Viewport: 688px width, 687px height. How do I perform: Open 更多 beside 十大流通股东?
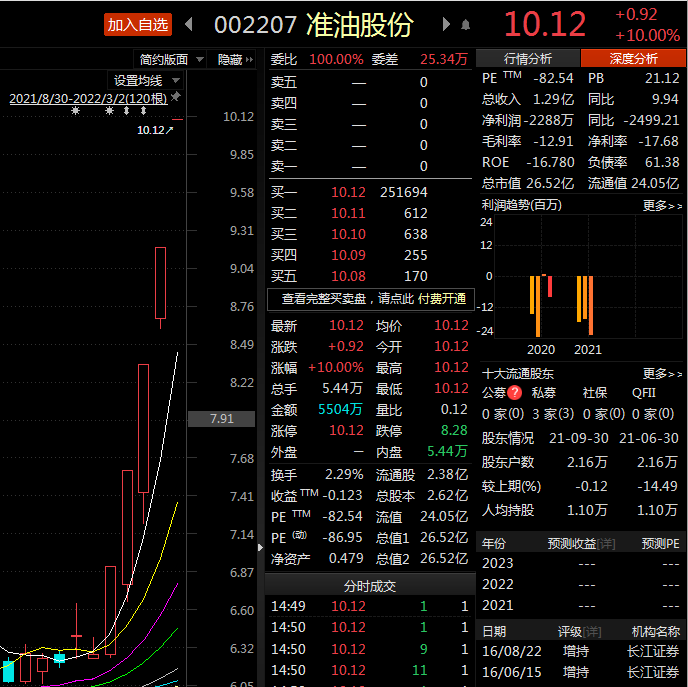coord(662,373)
